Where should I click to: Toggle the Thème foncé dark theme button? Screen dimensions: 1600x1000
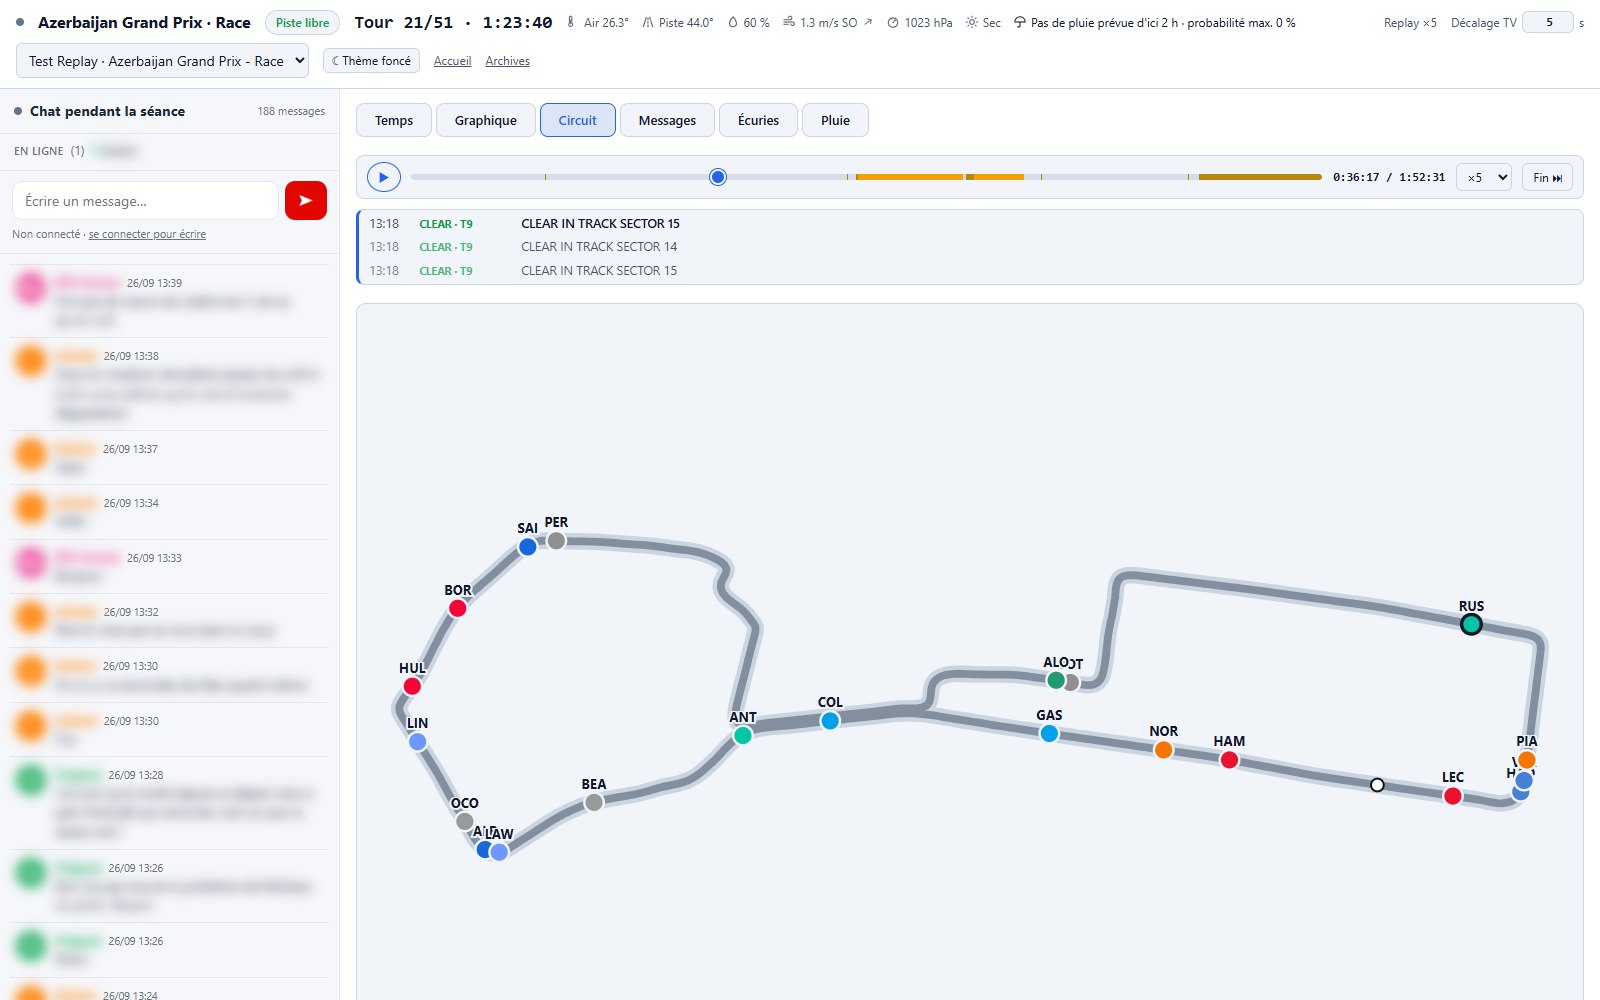371,61
